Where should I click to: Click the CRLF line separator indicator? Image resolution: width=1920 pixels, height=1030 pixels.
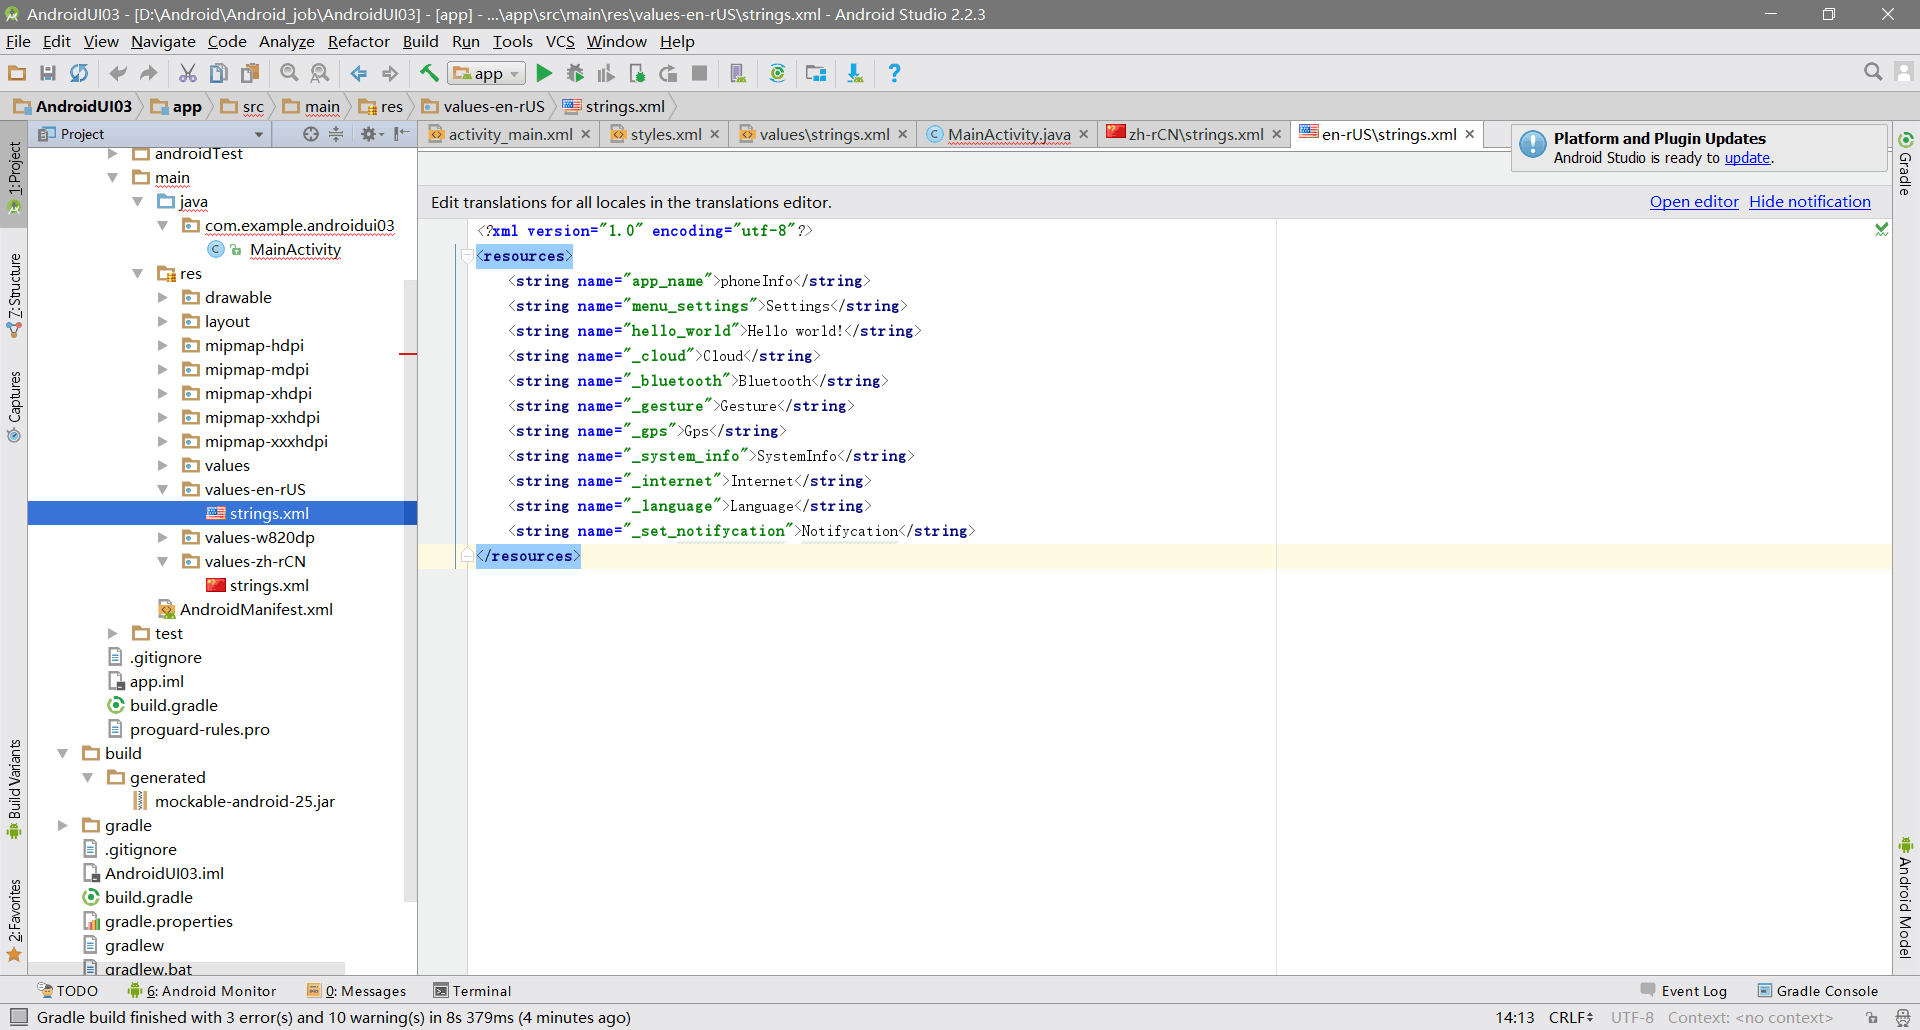click(x=1571, y=1017)
